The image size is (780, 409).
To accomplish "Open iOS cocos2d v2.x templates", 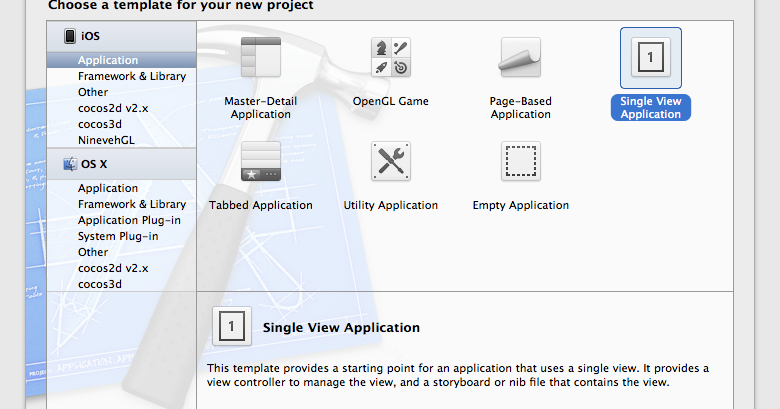I will pos(113,108).
